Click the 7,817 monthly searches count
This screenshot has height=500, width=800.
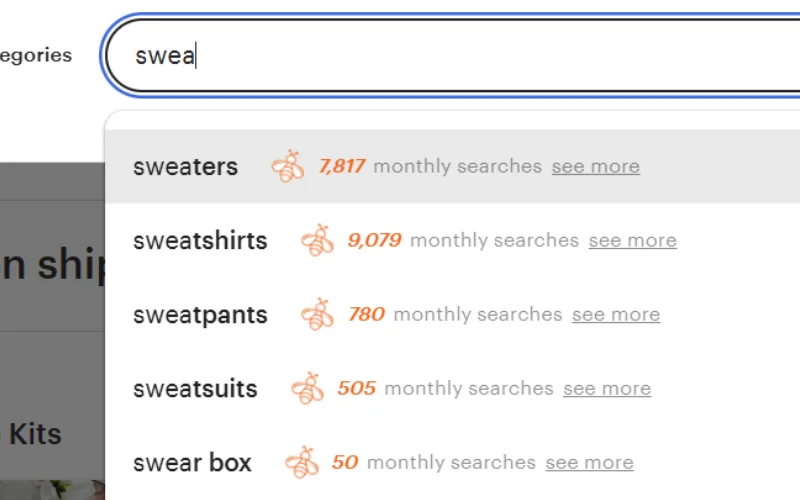[x=342, y=166]
